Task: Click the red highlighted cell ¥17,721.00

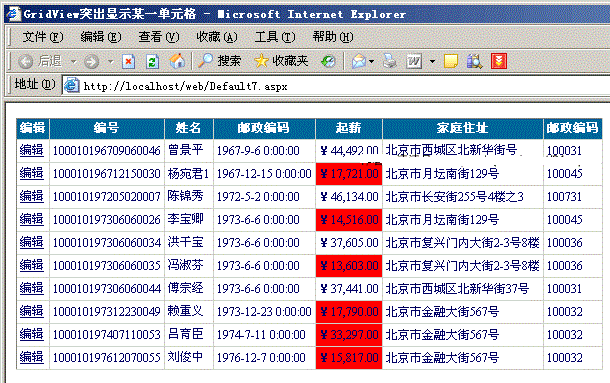Action: [x=349, y=174]
